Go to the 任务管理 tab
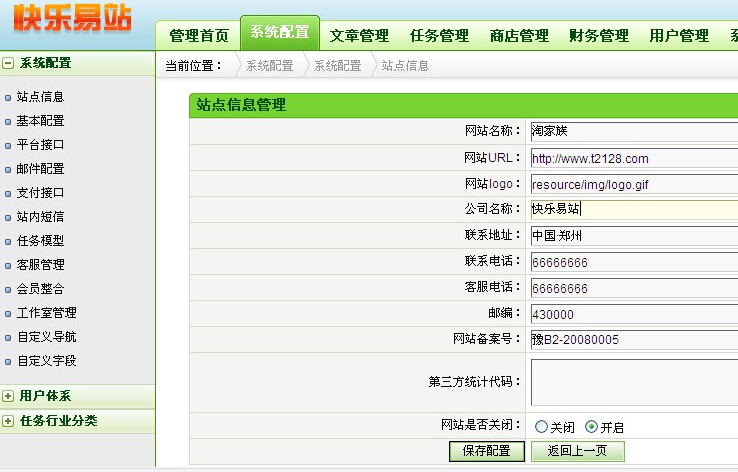 tap(439, 36)
